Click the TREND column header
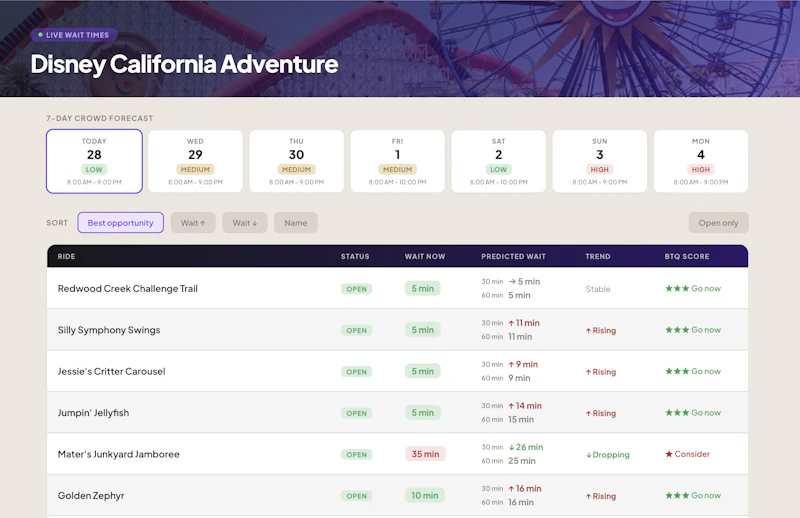This screenshot has height=518, width=800. 598,256
